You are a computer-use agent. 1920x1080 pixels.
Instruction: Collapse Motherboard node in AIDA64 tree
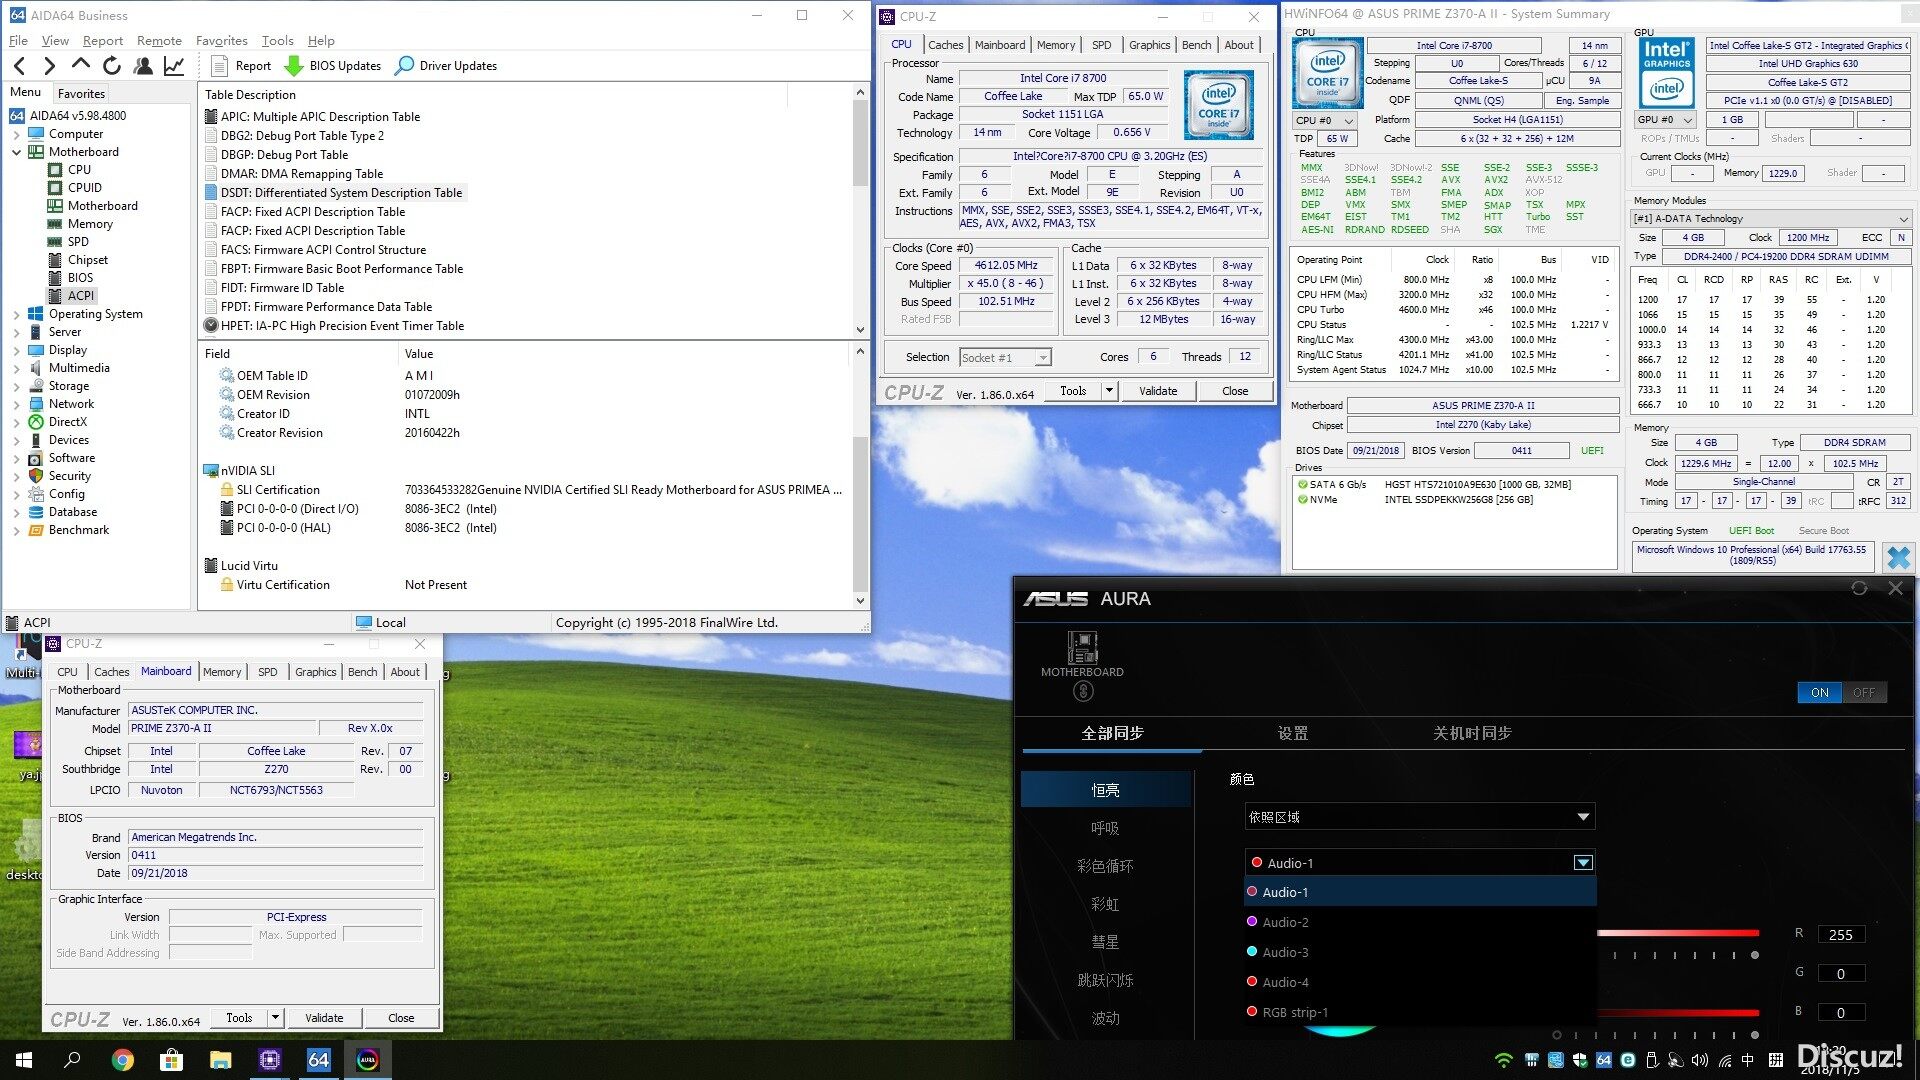coord(16,152)
